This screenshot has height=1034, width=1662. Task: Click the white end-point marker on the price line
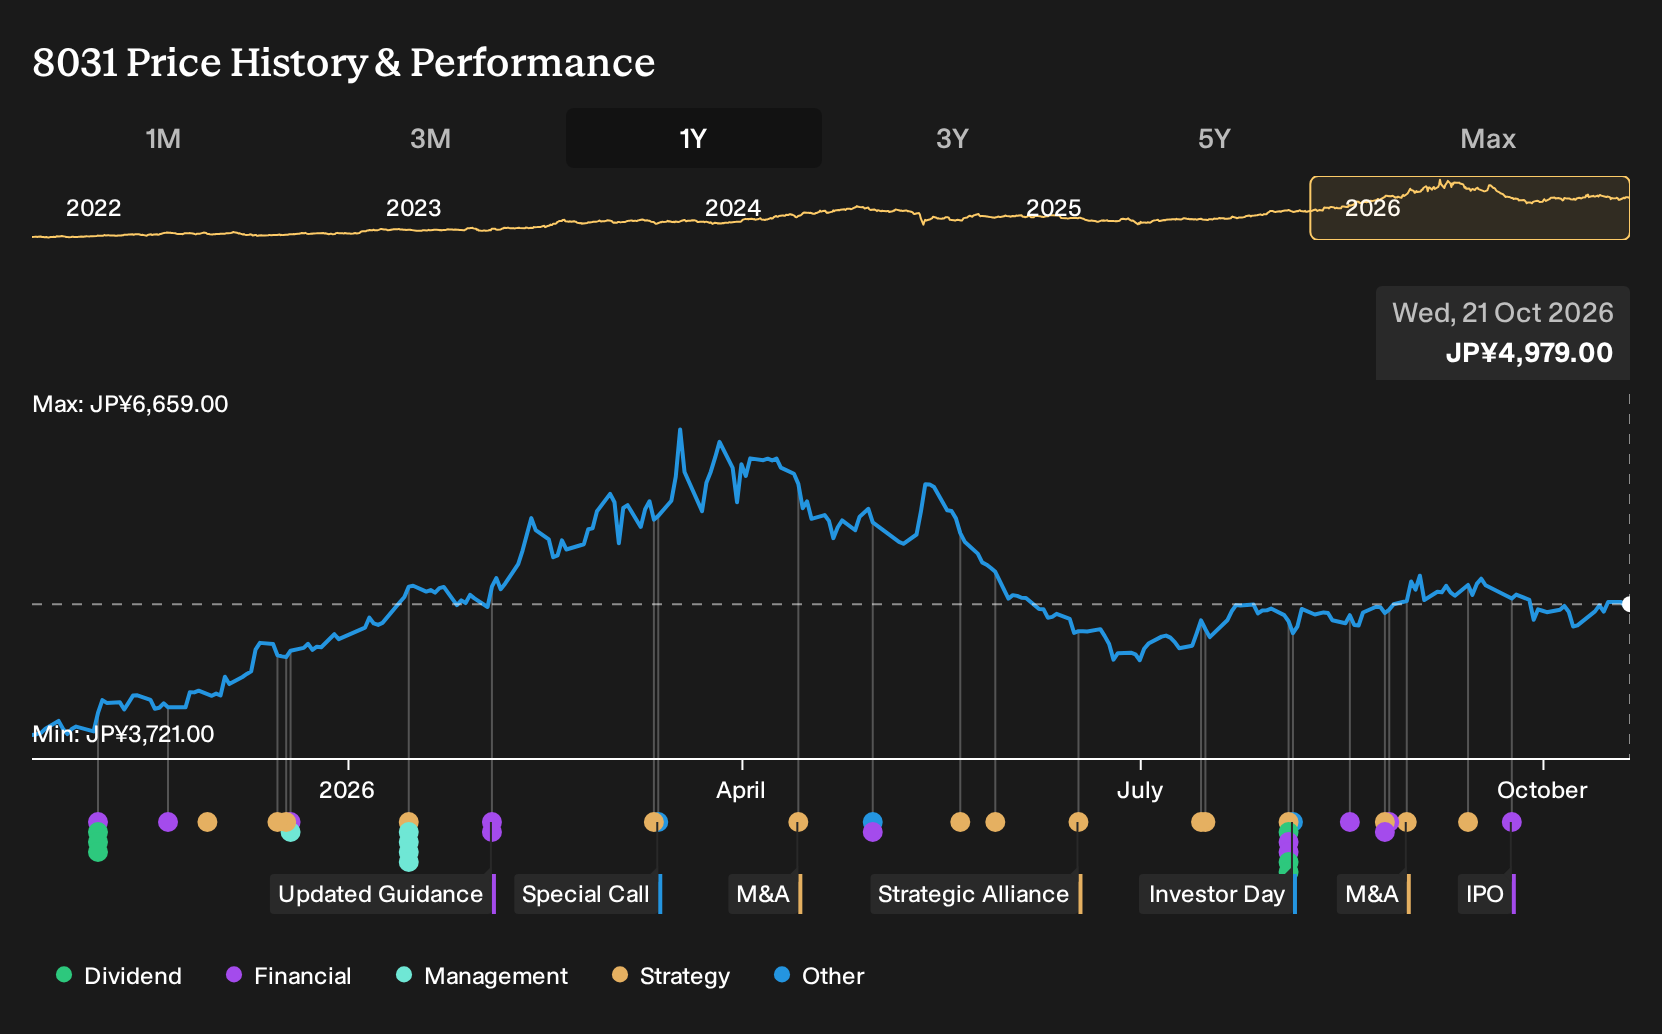point(1628,604)
